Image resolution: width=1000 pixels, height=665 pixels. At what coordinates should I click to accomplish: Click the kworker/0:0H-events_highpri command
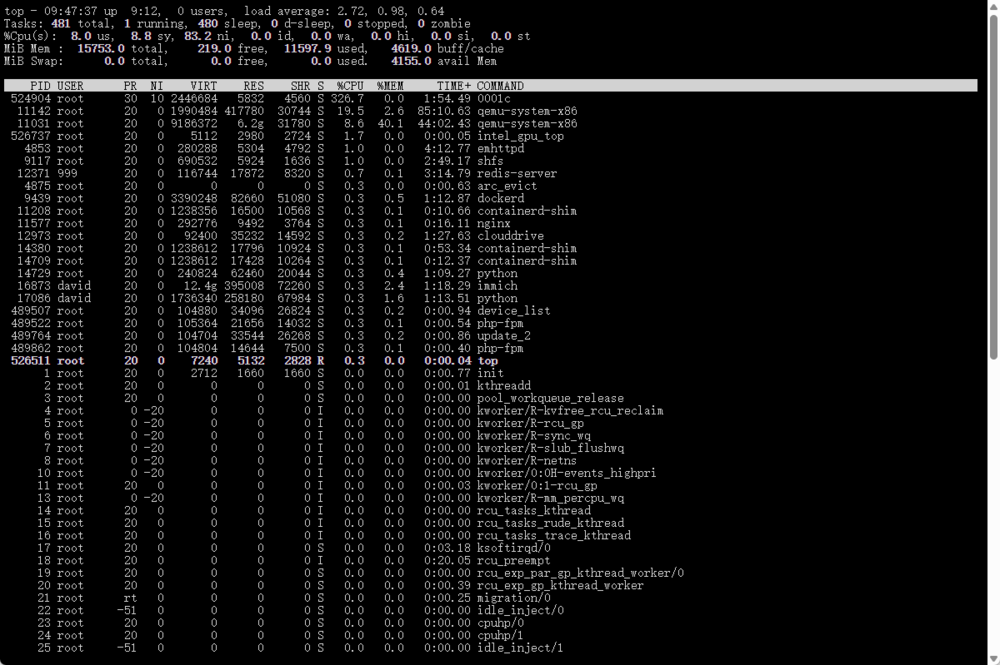coord(566,473)
